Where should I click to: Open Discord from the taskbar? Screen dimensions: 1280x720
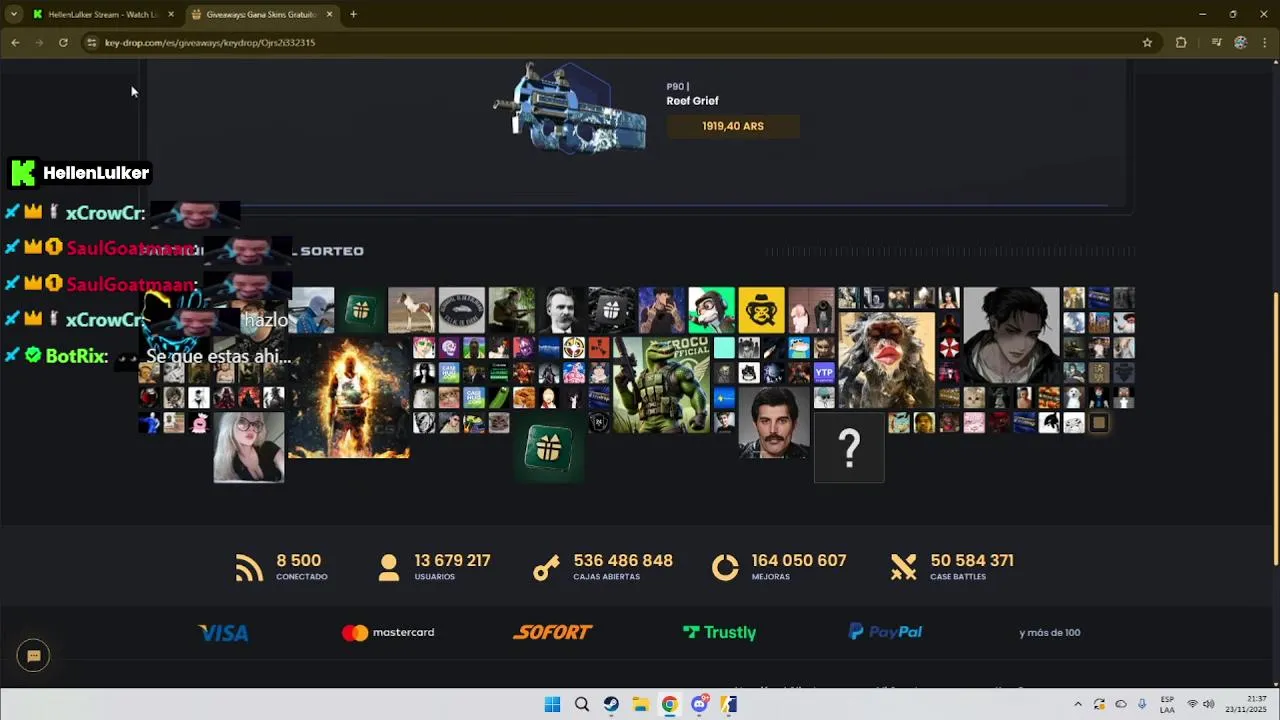699,704
